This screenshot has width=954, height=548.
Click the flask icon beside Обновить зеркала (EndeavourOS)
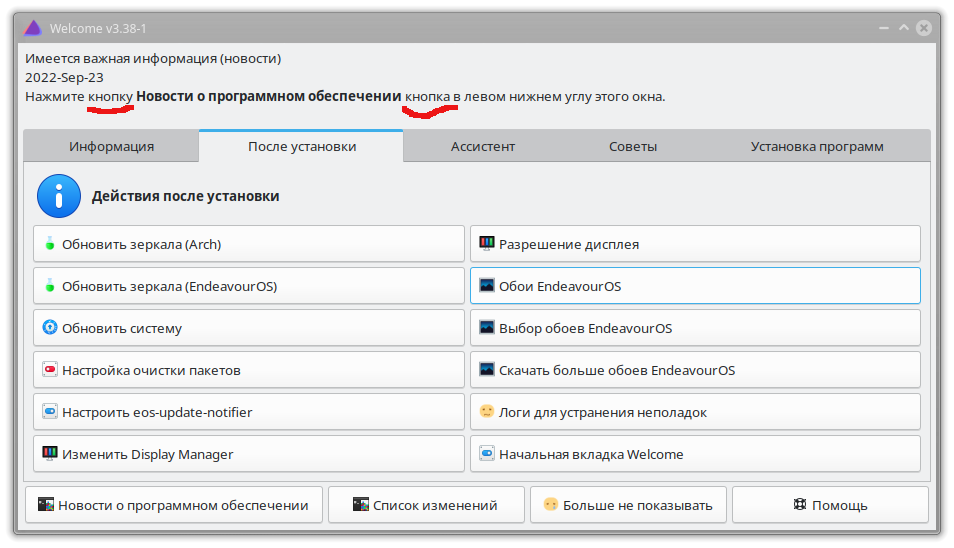coord(50,286)
